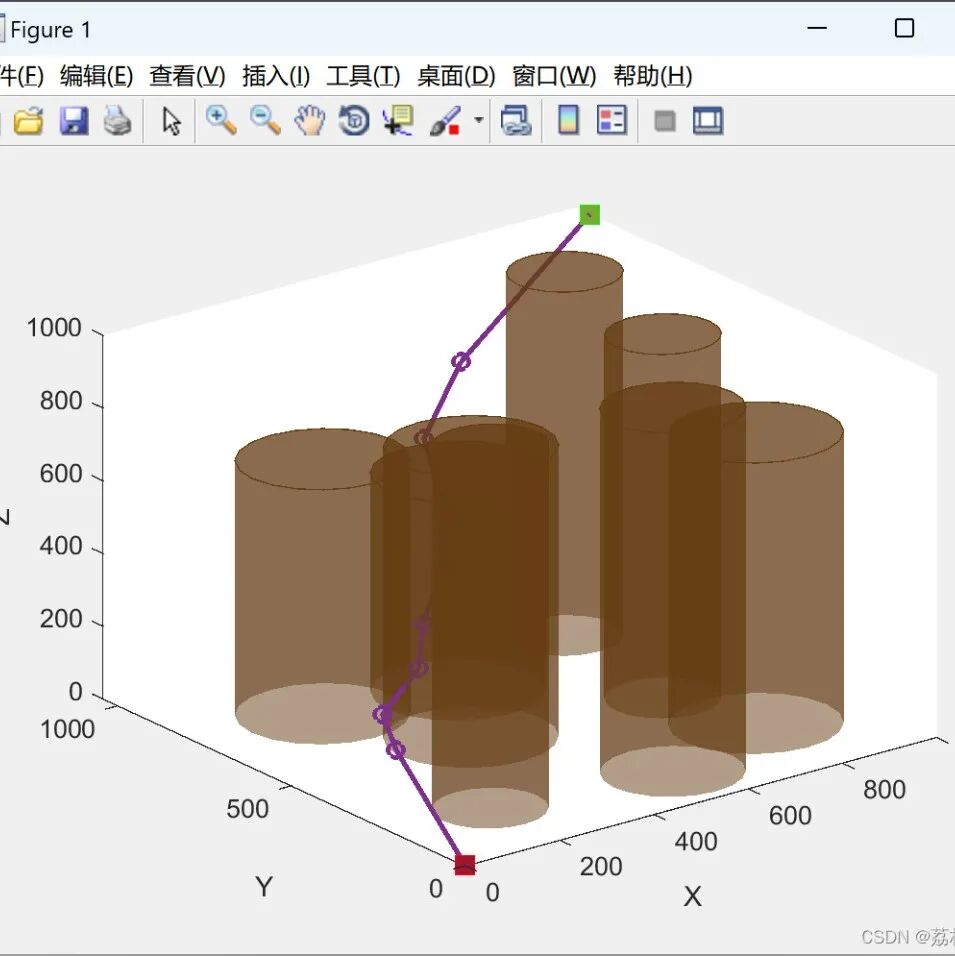Insert a colorbar
The image size is (955, 956).
click(x=568, y=120)
